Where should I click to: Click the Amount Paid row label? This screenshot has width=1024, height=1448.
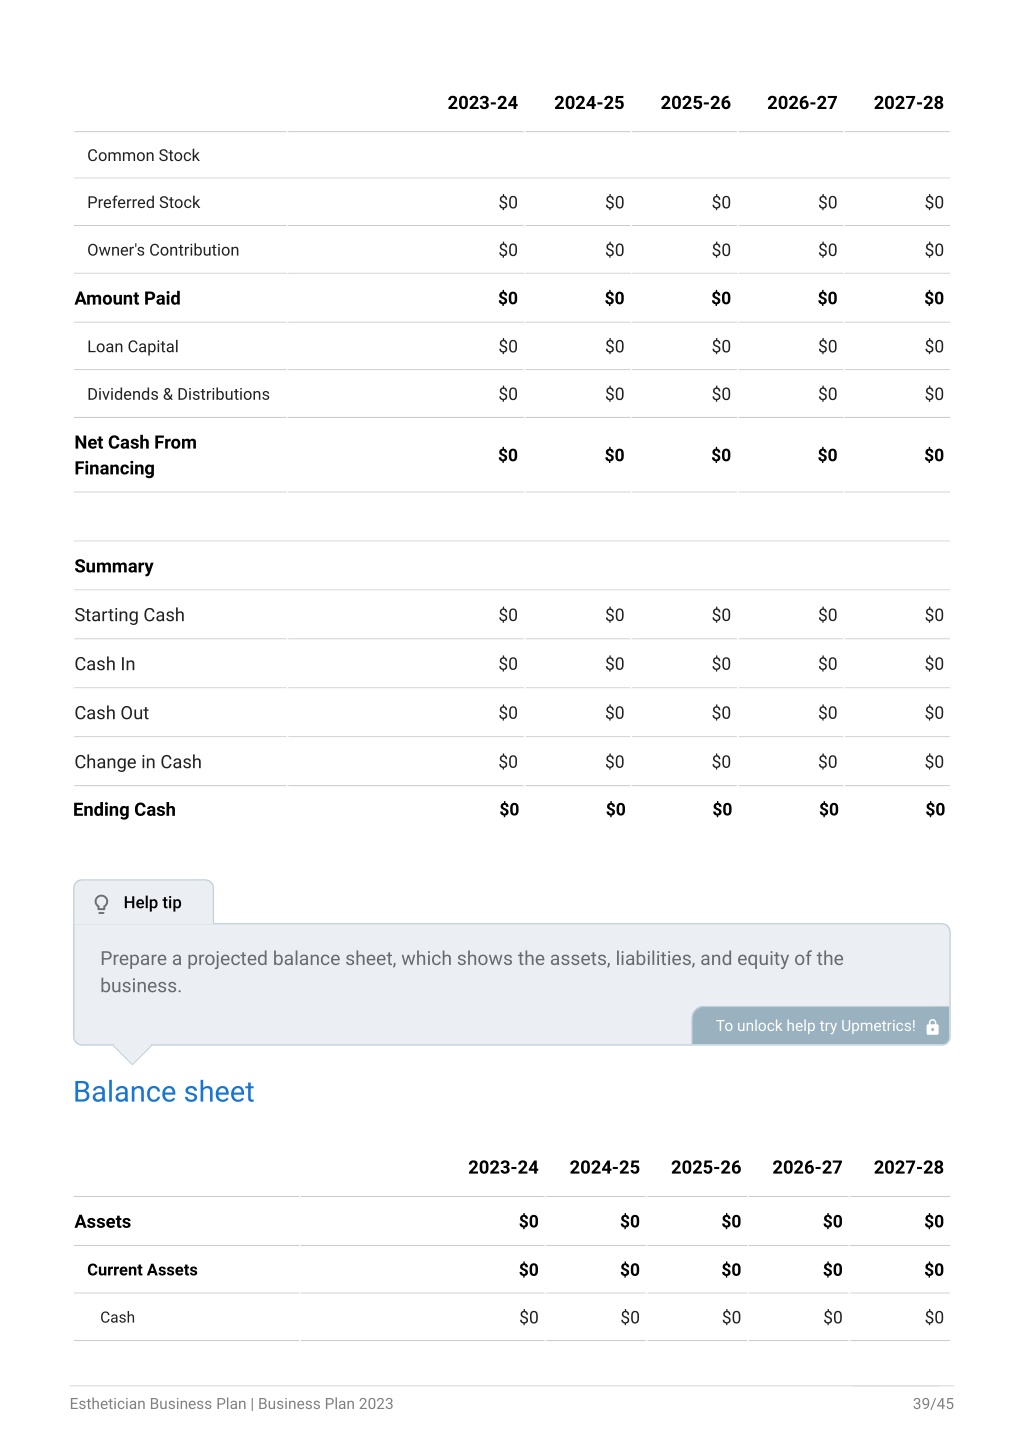(128, 298)
